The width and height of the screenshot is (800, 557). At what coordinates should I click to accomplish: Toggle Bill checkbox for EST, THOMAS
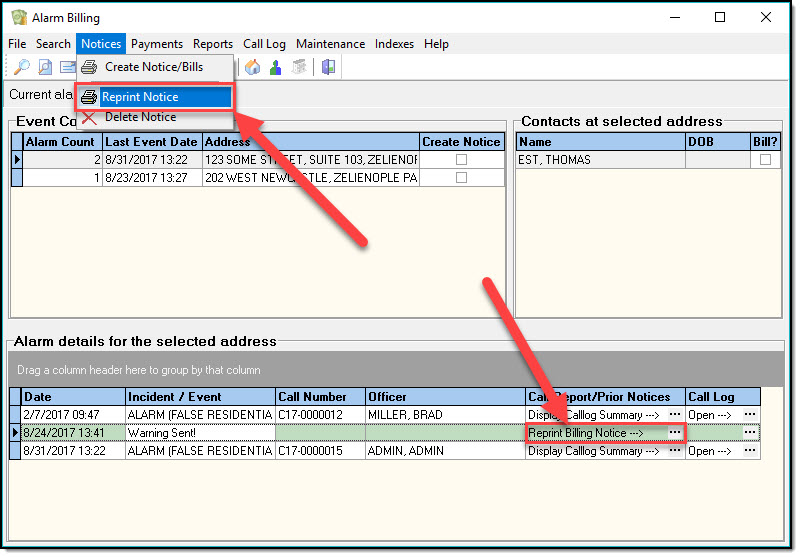pyautogui.click(x=765, y=160)
